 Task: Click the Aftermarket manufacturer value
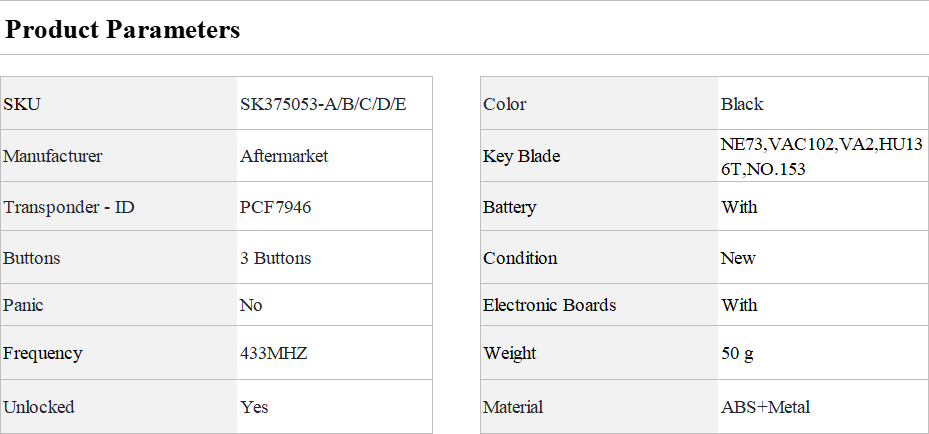(284, 156)
